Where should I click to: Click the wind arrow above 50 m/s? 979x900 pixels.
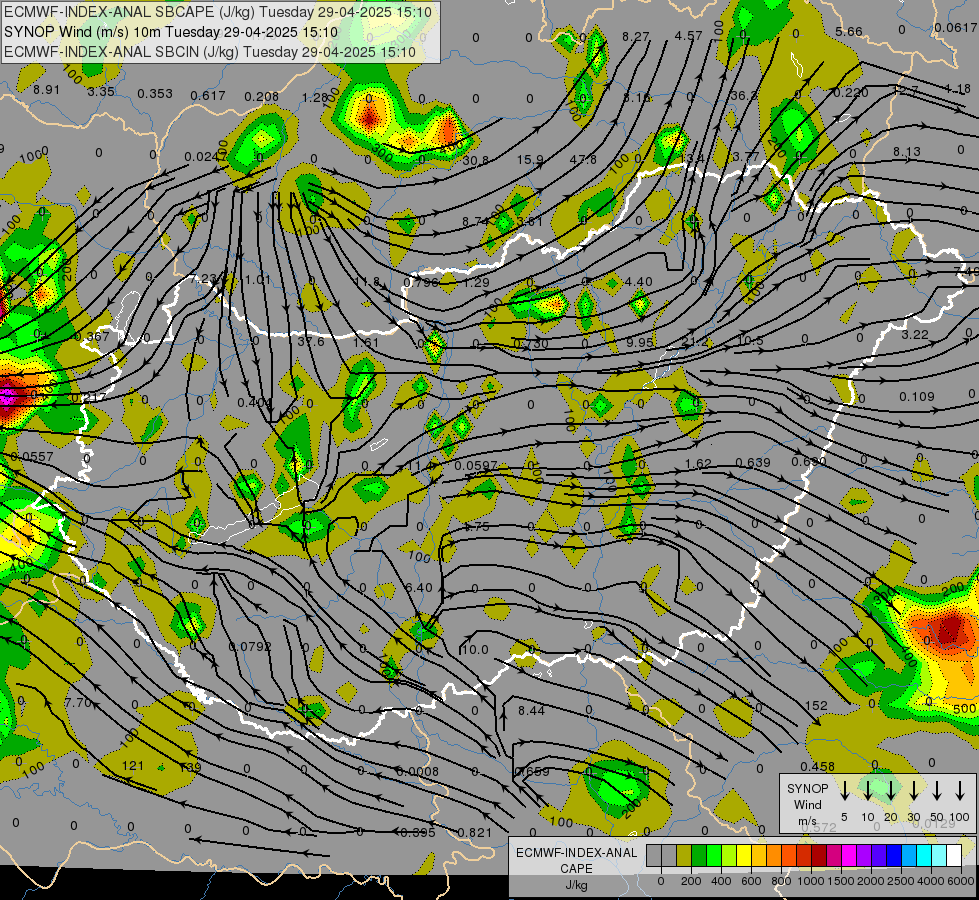click(937, 791)
